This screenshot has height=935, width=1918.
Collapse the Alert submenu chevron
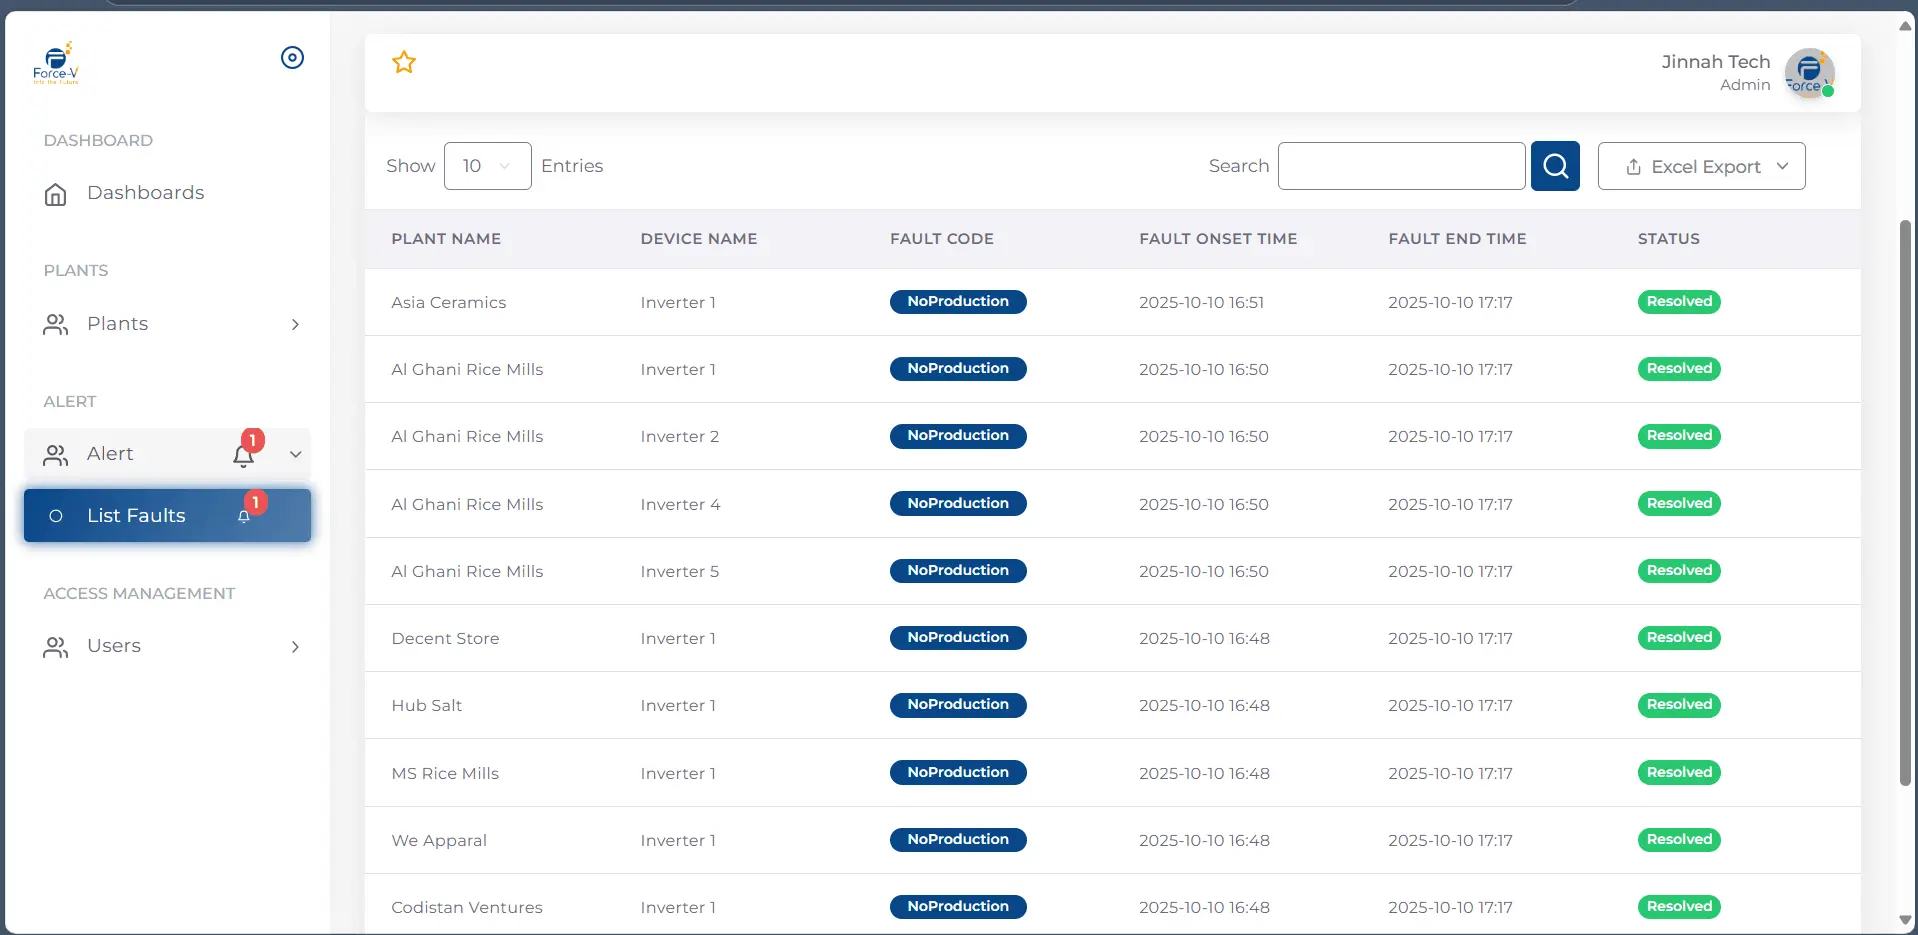pos(295,454)
